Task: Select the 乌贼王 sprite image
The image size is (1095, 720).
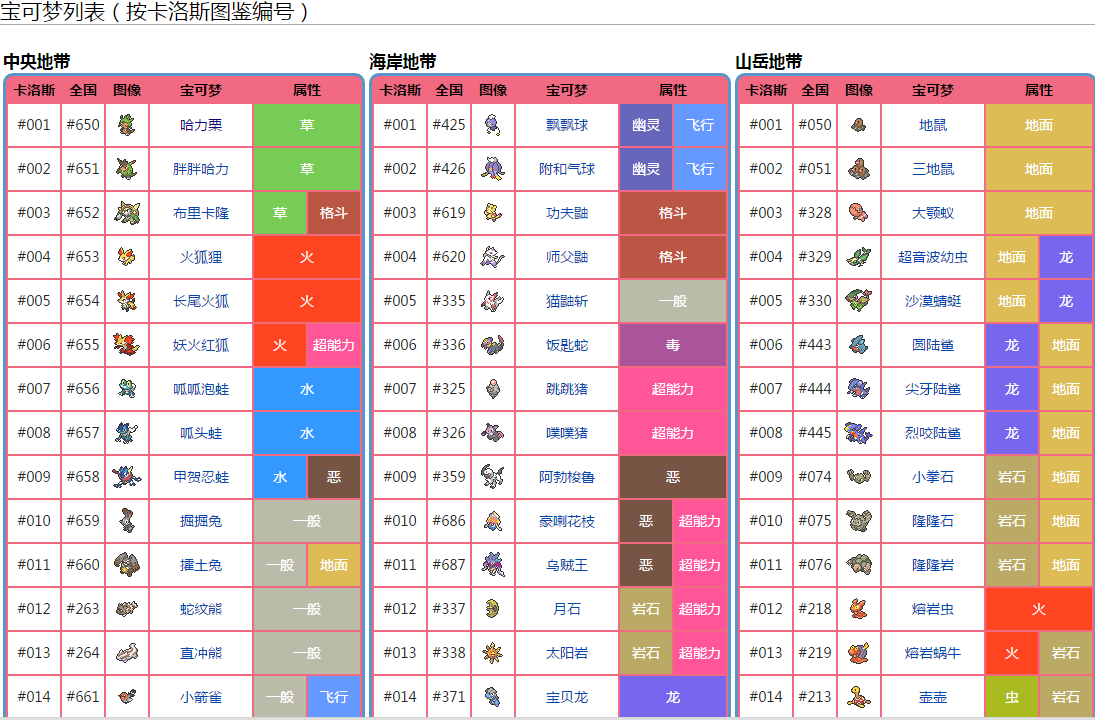Action: [492, 565]
